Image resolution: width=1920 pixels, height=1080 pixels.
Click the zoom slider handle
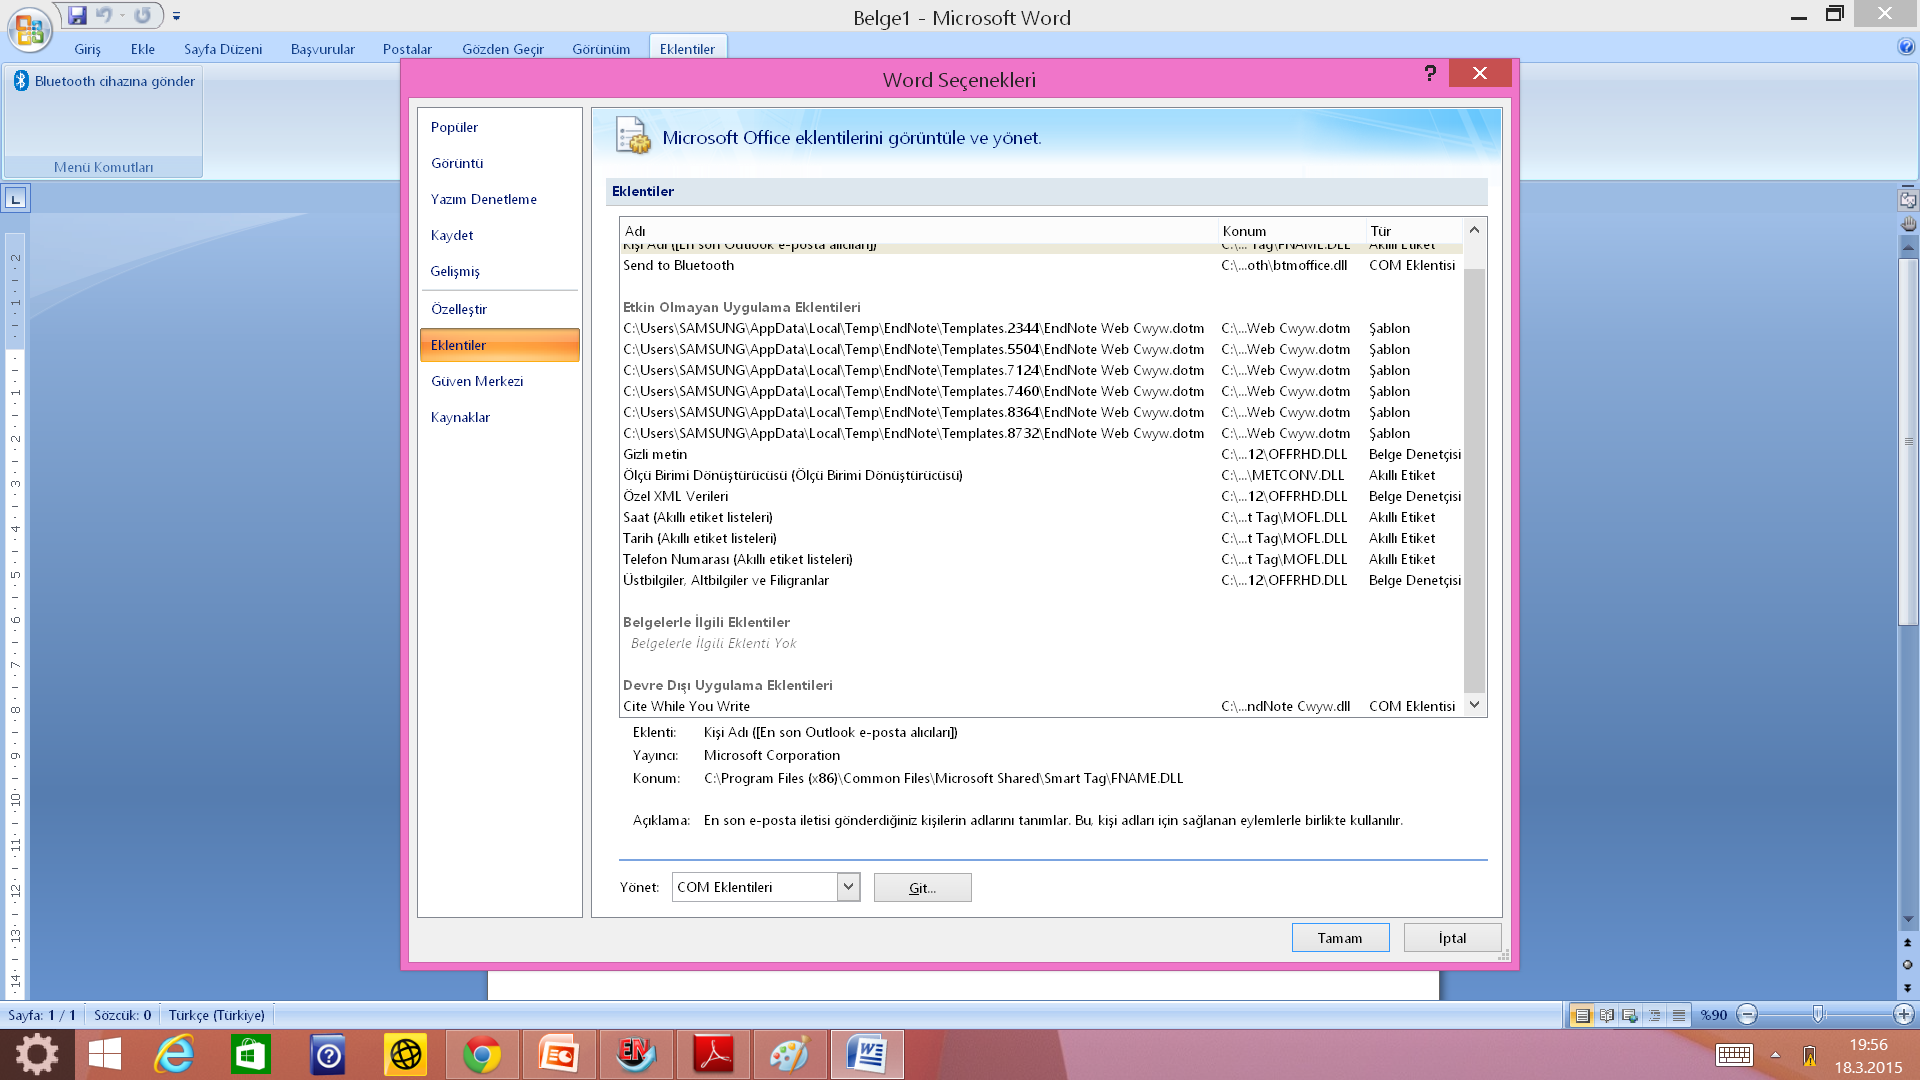pos(1818,1015)
